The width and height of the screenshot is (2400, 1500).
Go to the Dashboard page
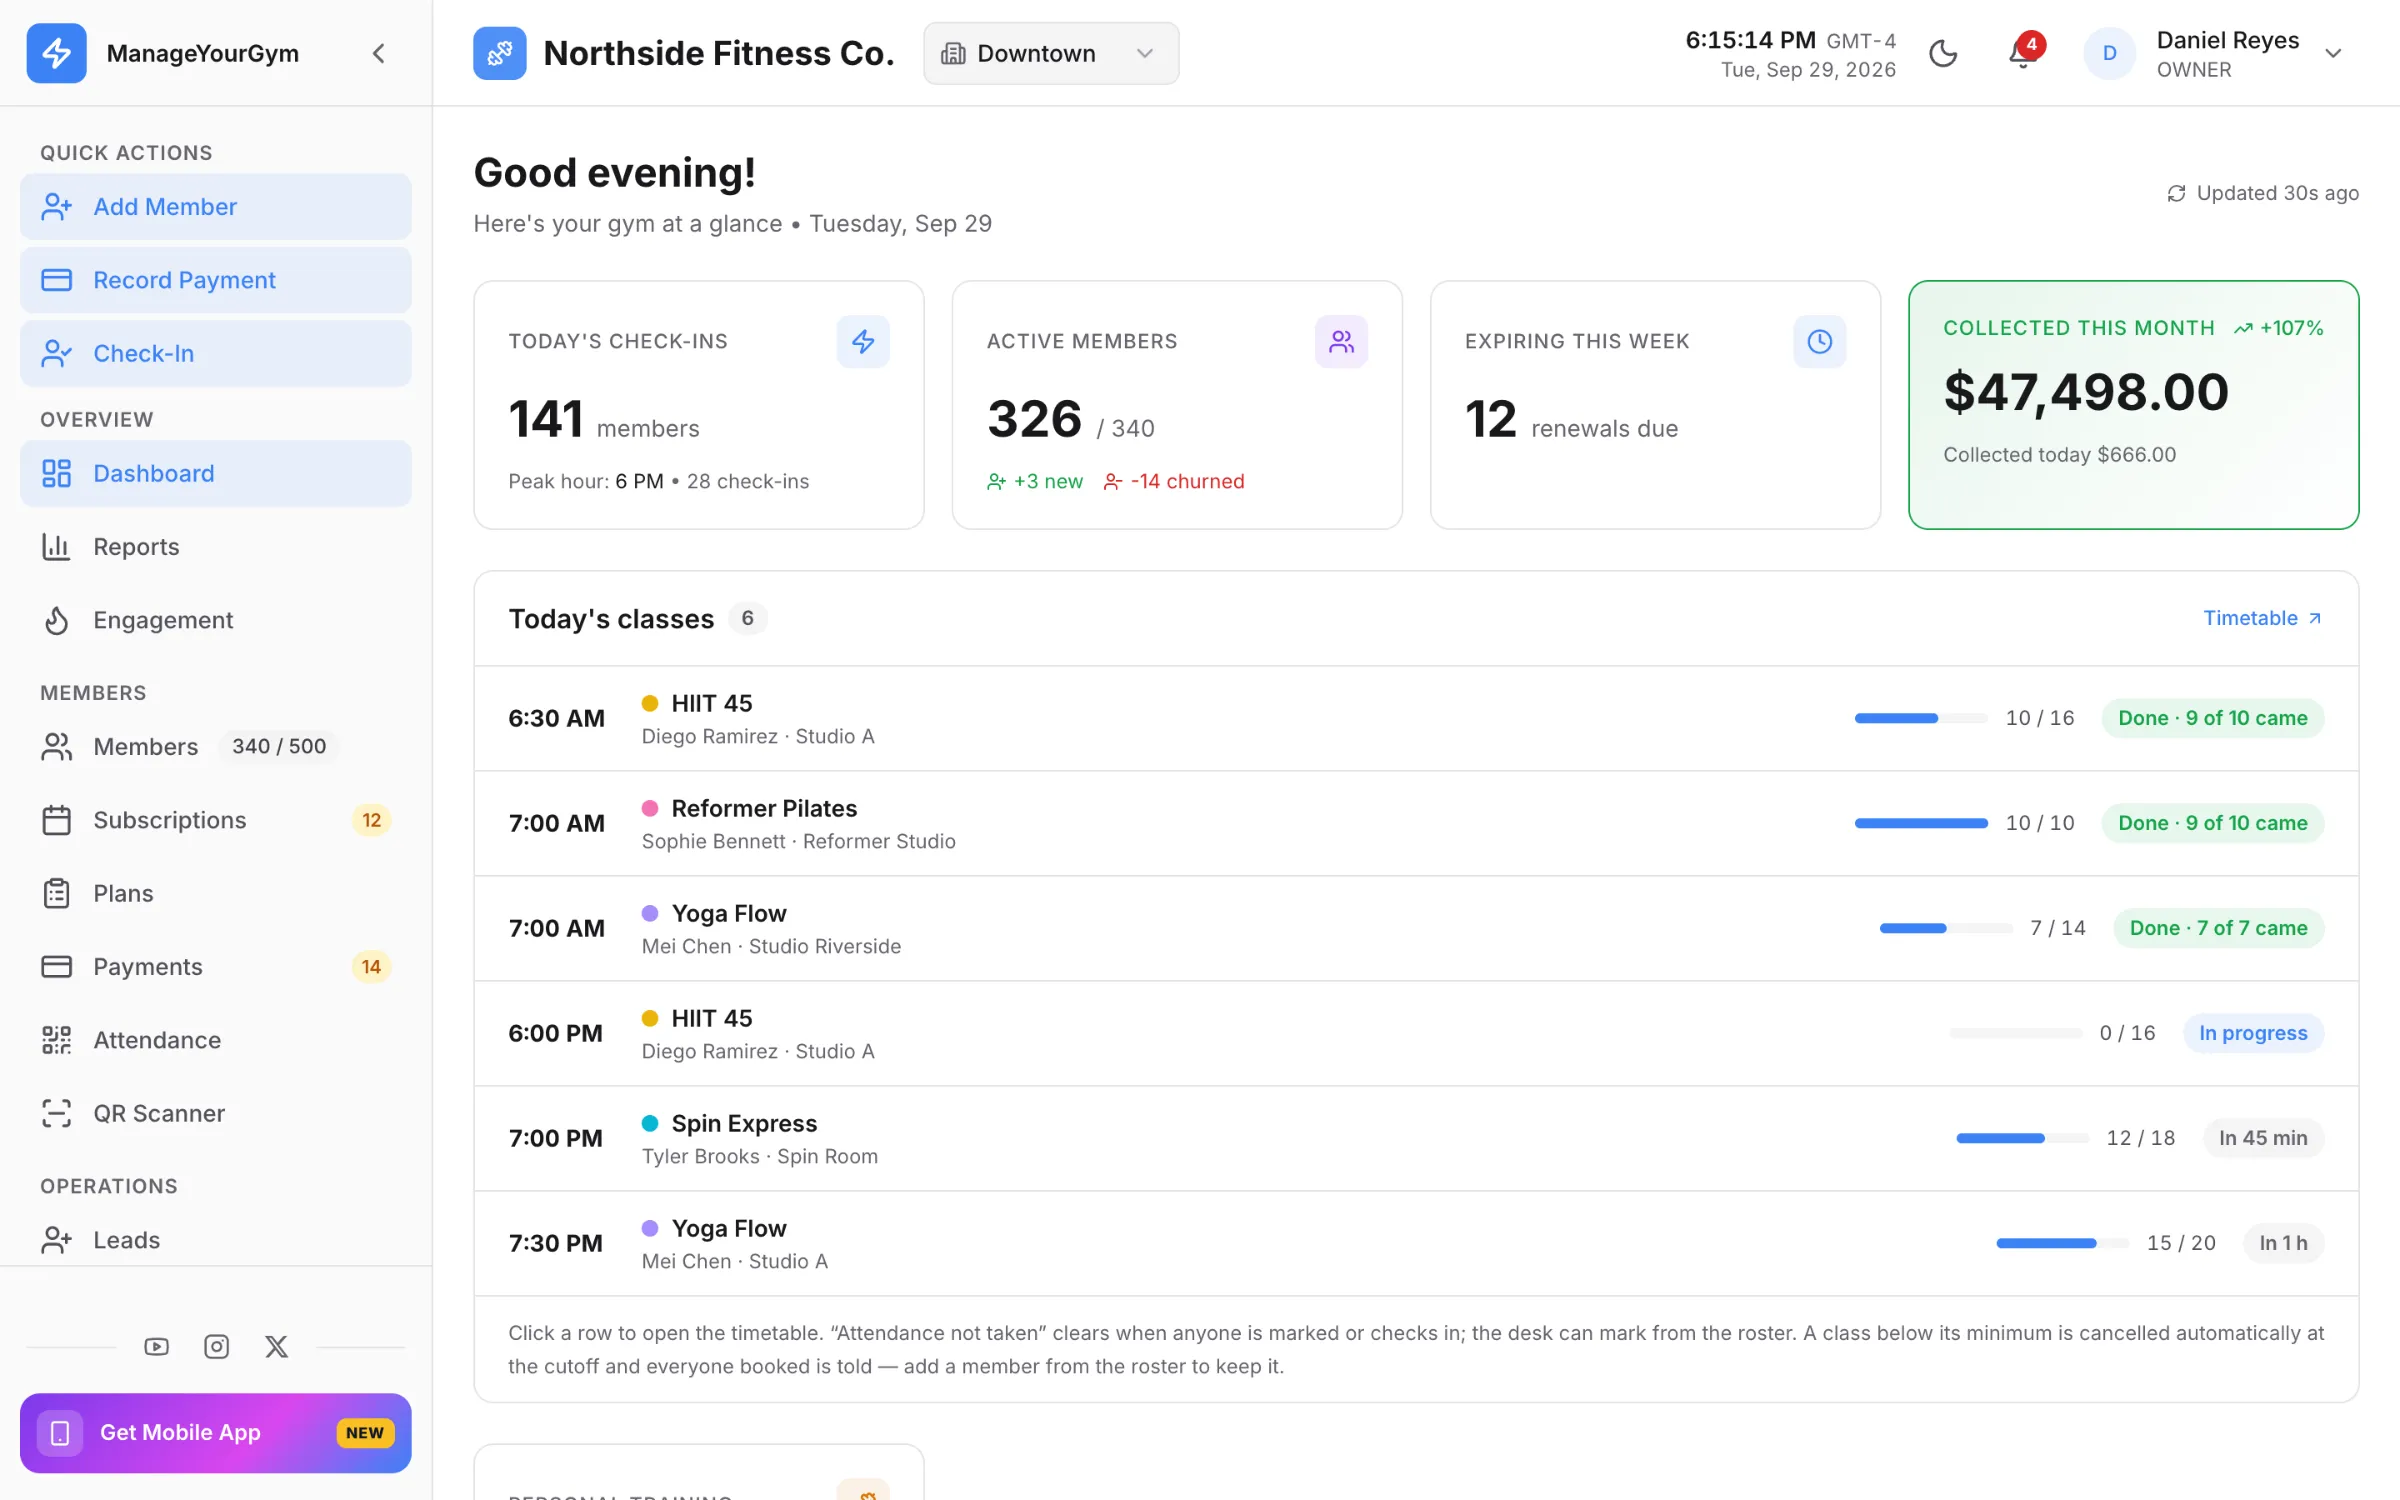[216, 473]
